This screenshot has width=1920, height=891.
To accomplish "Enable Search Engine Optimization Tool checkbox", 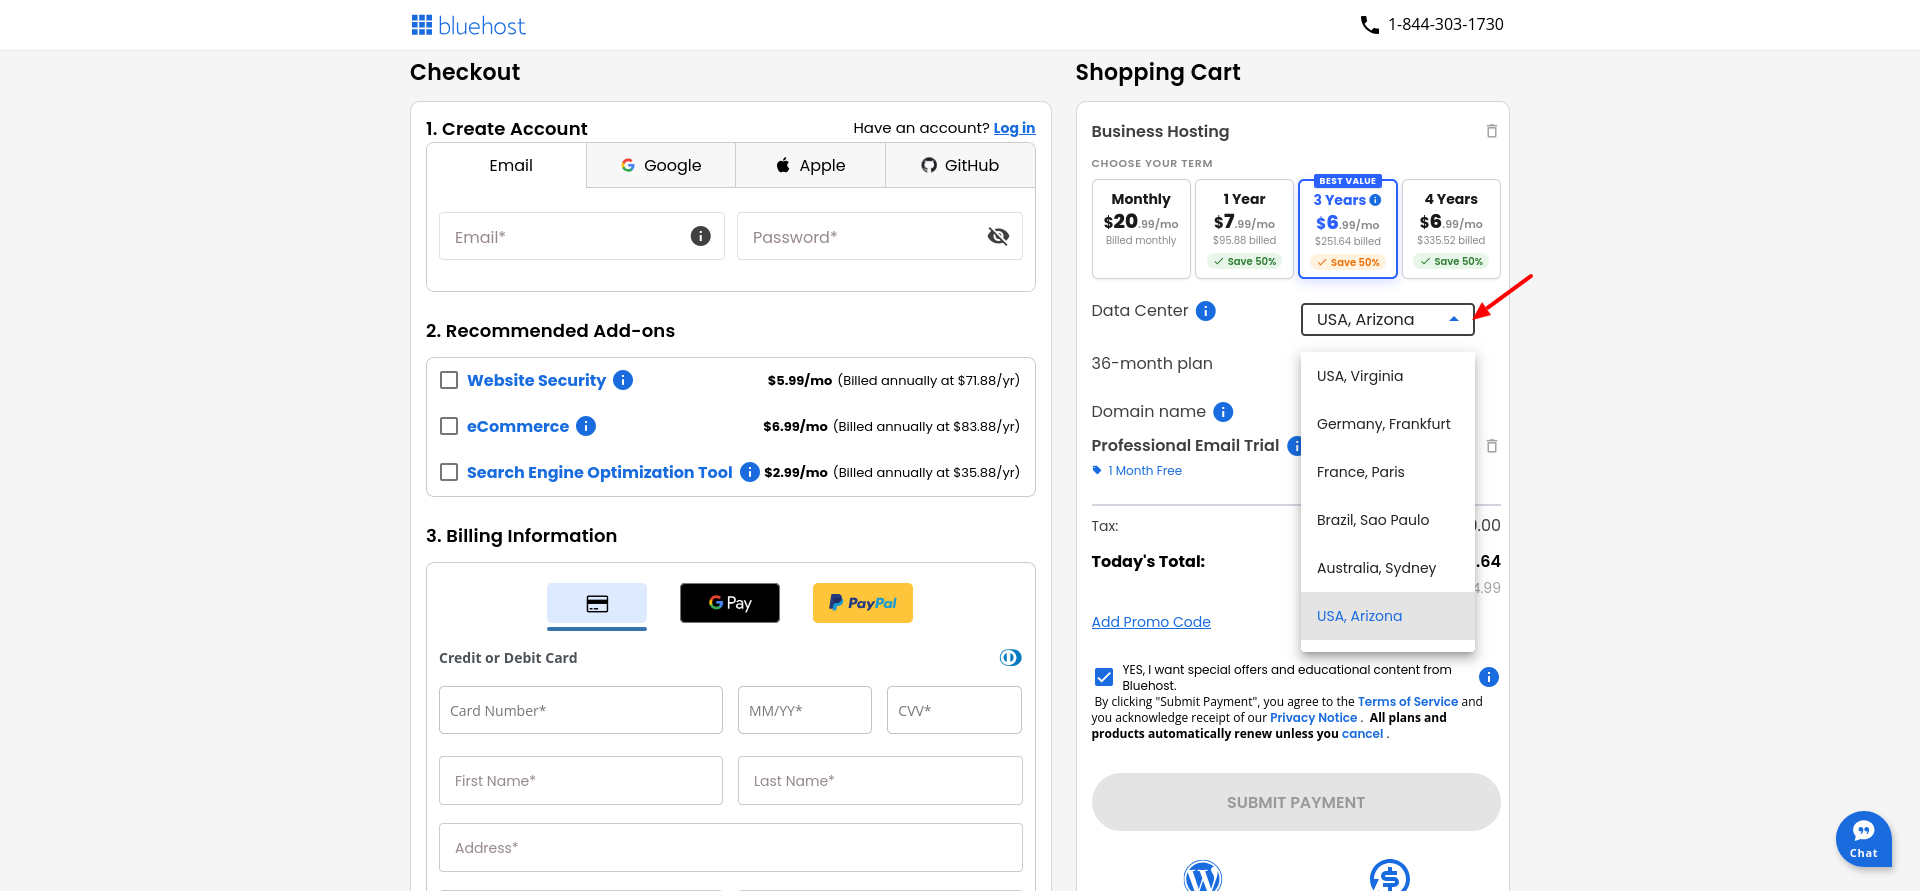I will pyautogui.click(x=449, y=472).
